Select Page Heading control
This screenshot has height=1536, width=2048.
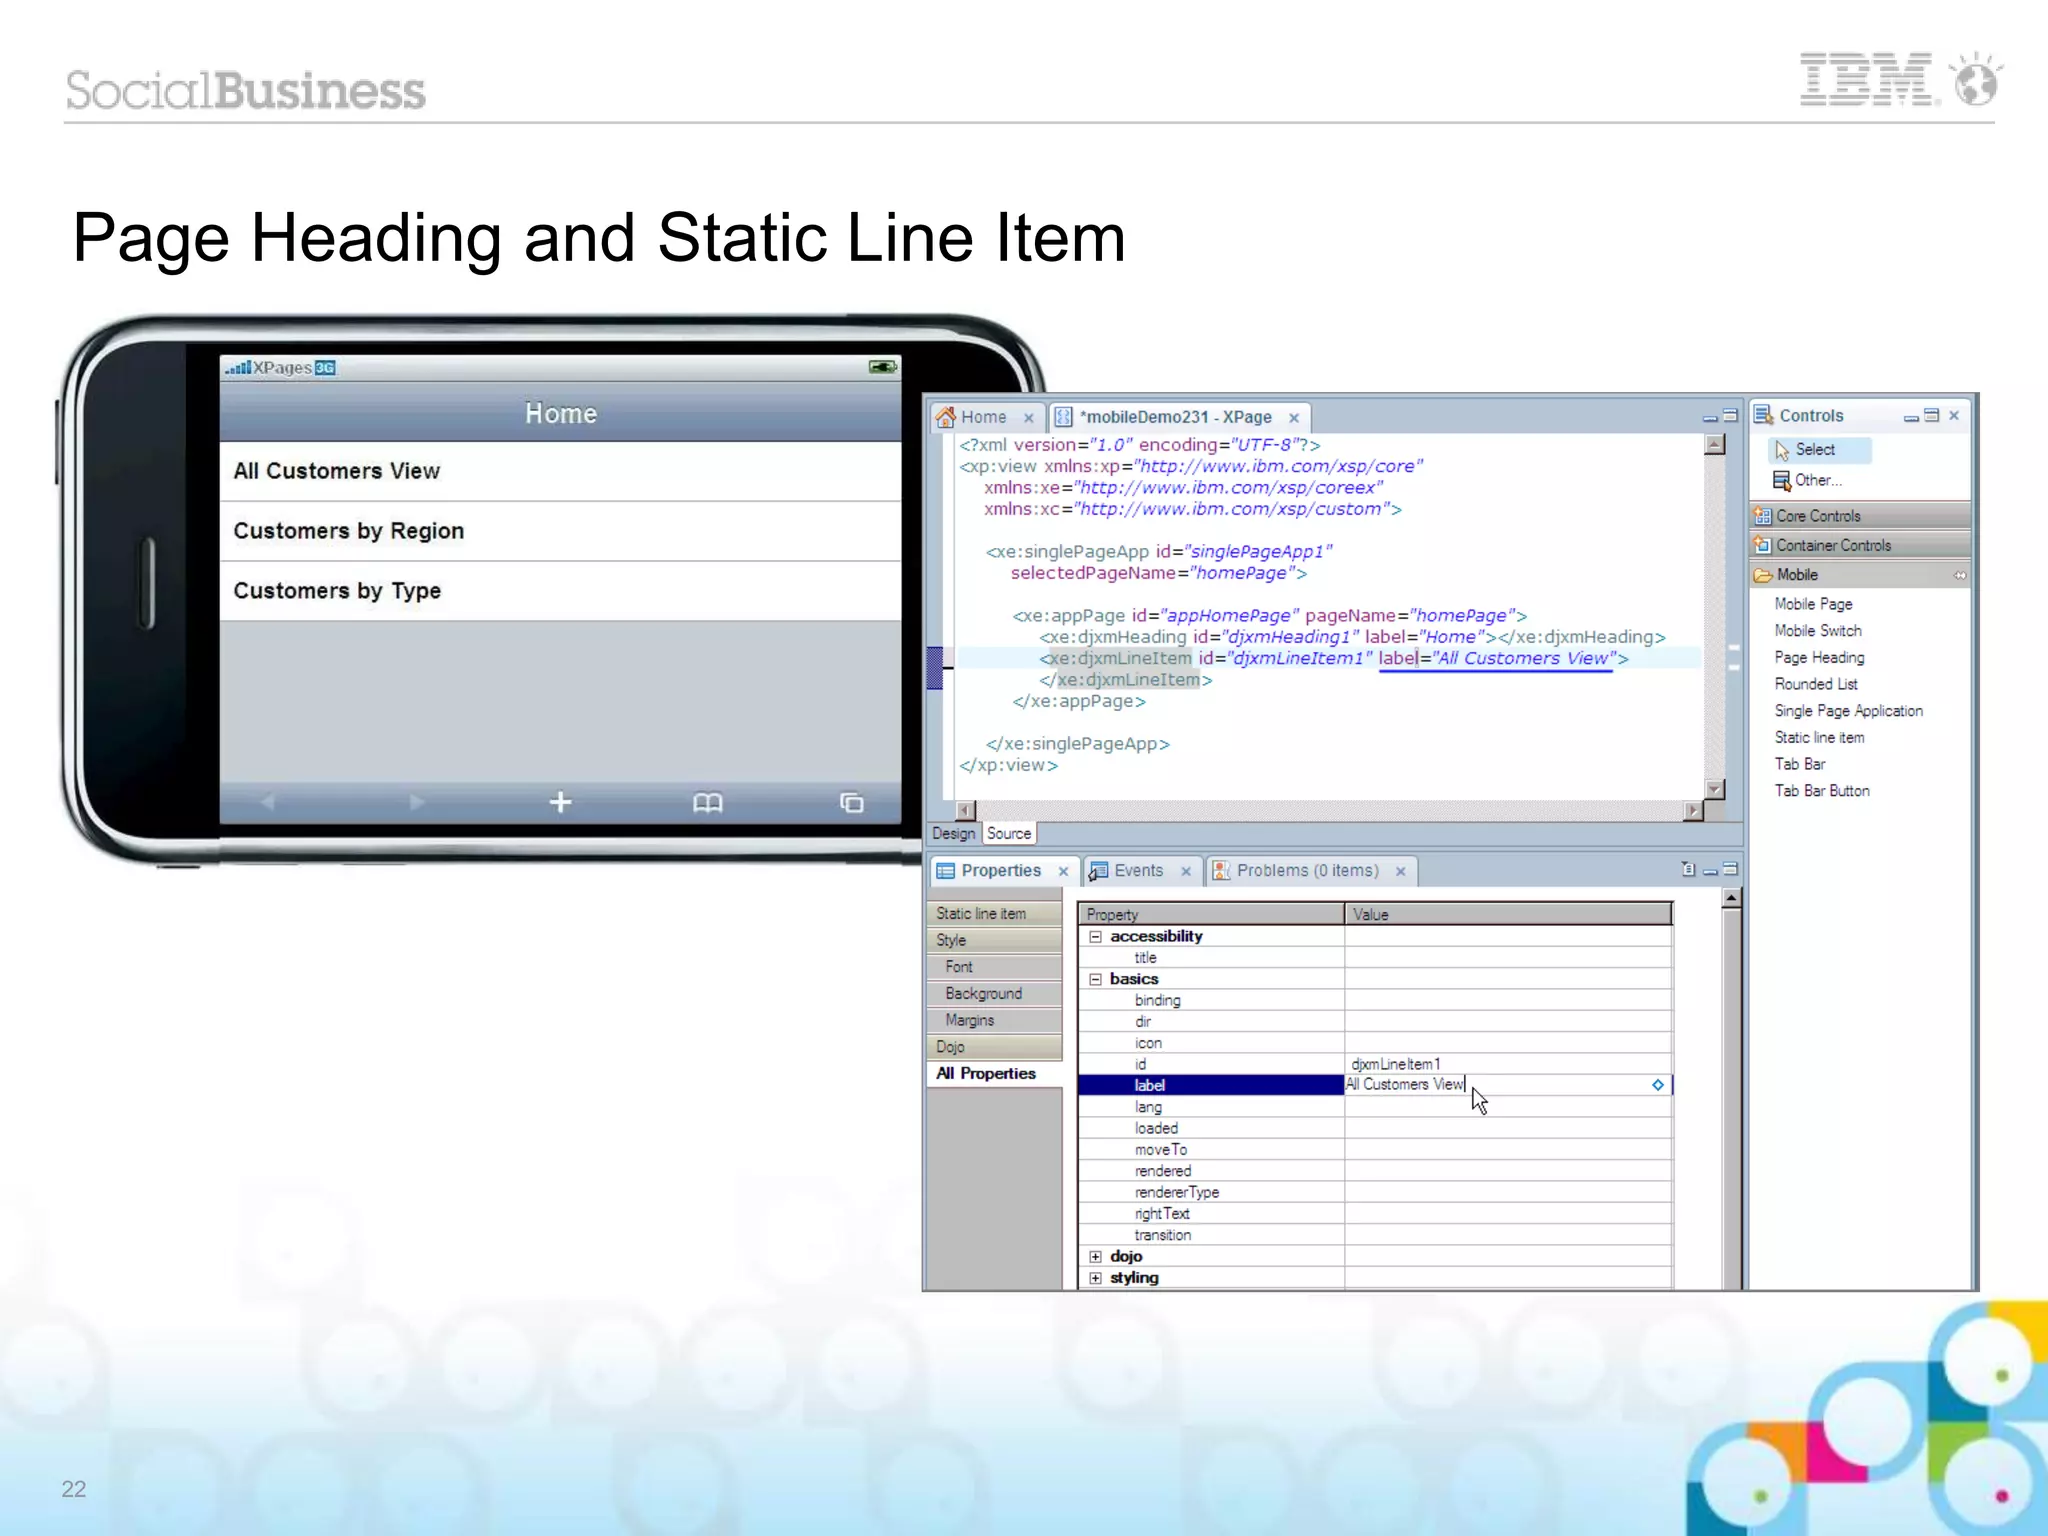(x=1819, y=658)
